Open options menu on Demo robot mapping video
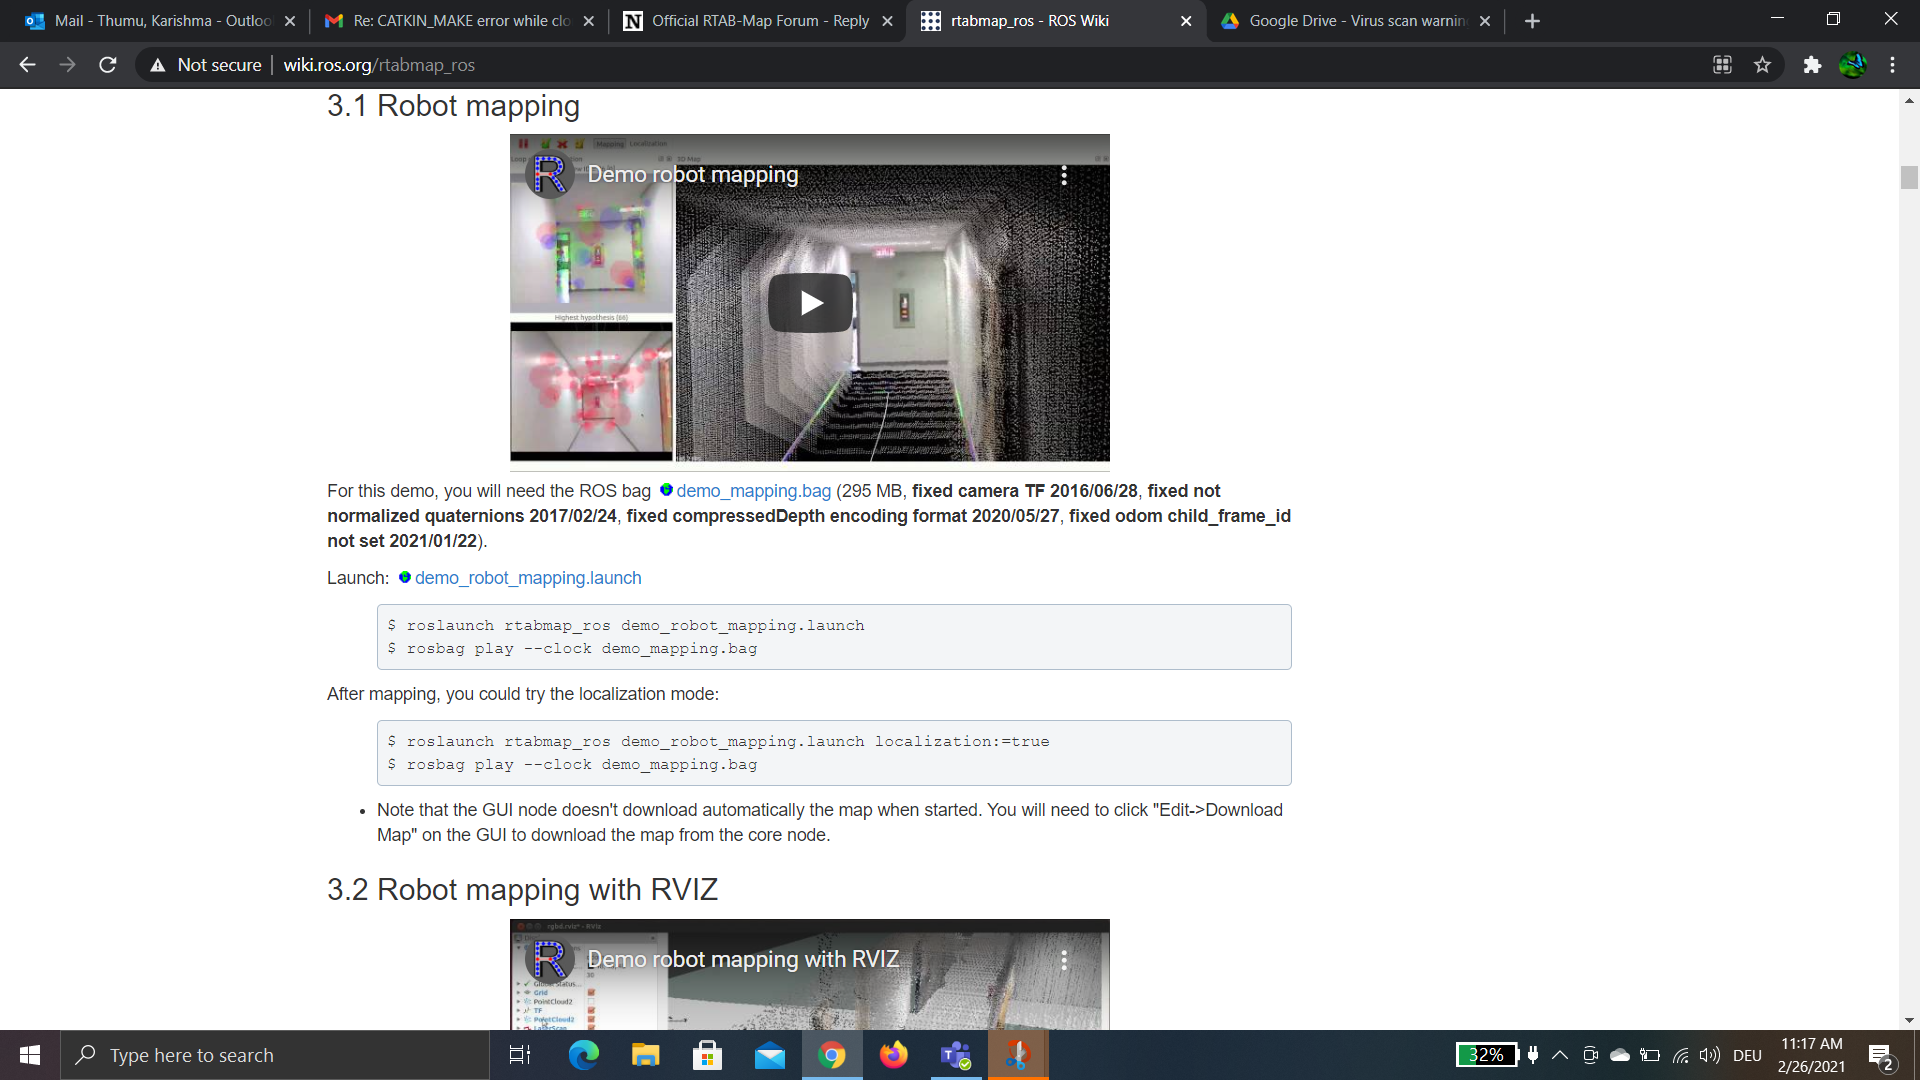1920x1080 pixels. (1064, 176)
